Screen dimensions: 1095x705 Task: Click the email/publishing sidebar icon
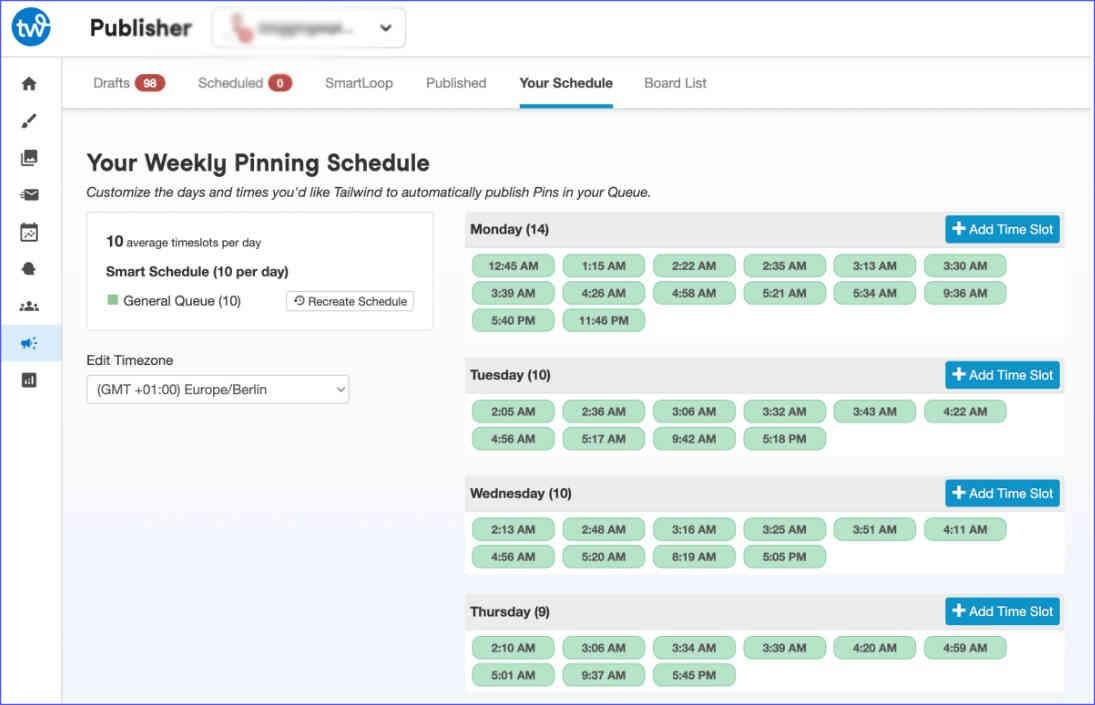point(29,192)
